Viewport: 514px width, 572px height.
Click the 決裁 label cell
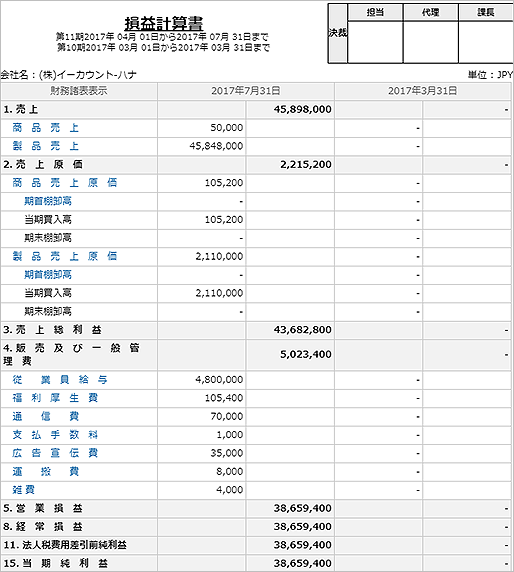[x=337, y=33]
